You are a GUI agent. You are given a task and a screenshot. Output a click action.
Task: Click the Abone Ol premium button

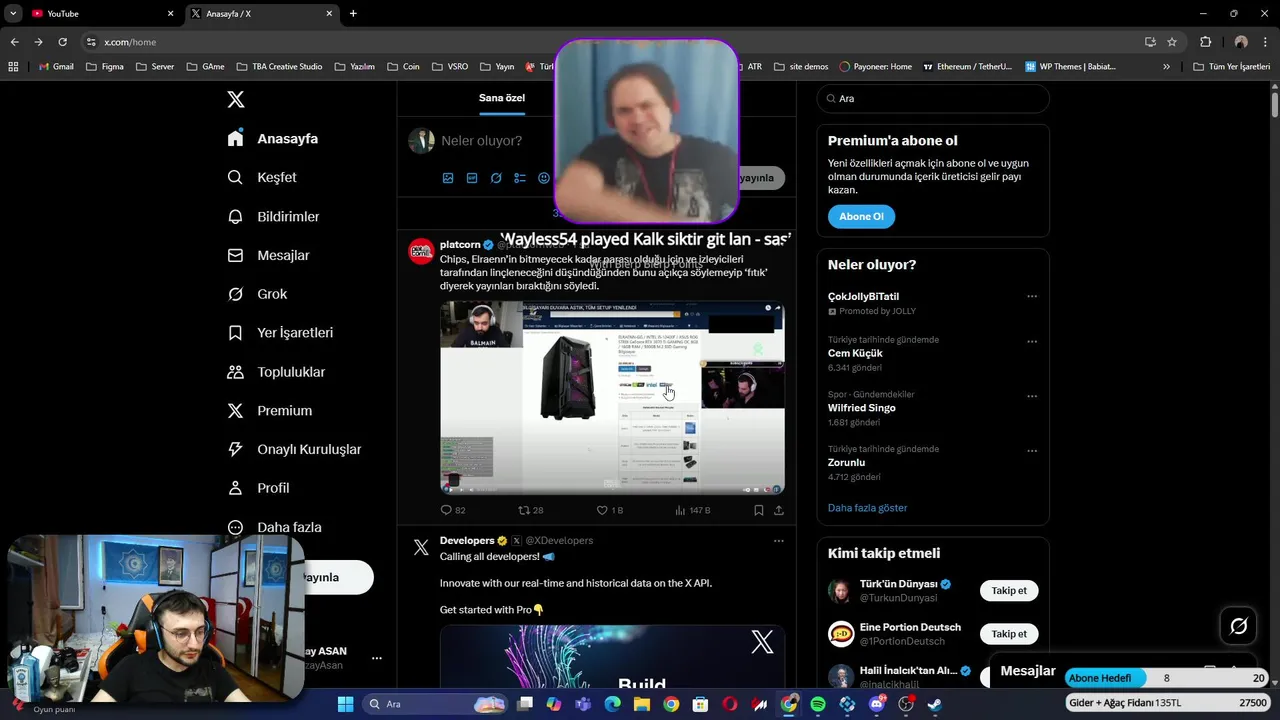pyautogui.click(x=861, y=216)
